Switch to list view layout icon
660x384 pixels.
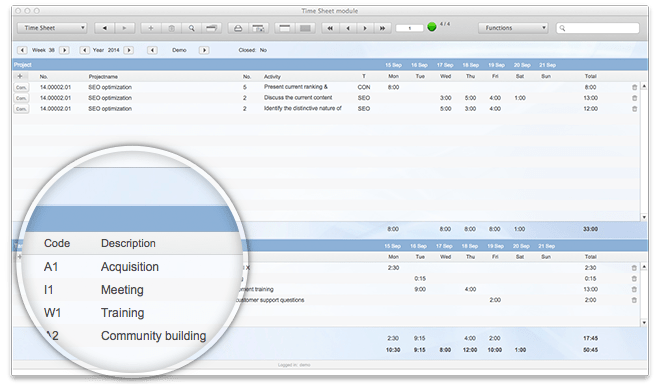[305, 28]
